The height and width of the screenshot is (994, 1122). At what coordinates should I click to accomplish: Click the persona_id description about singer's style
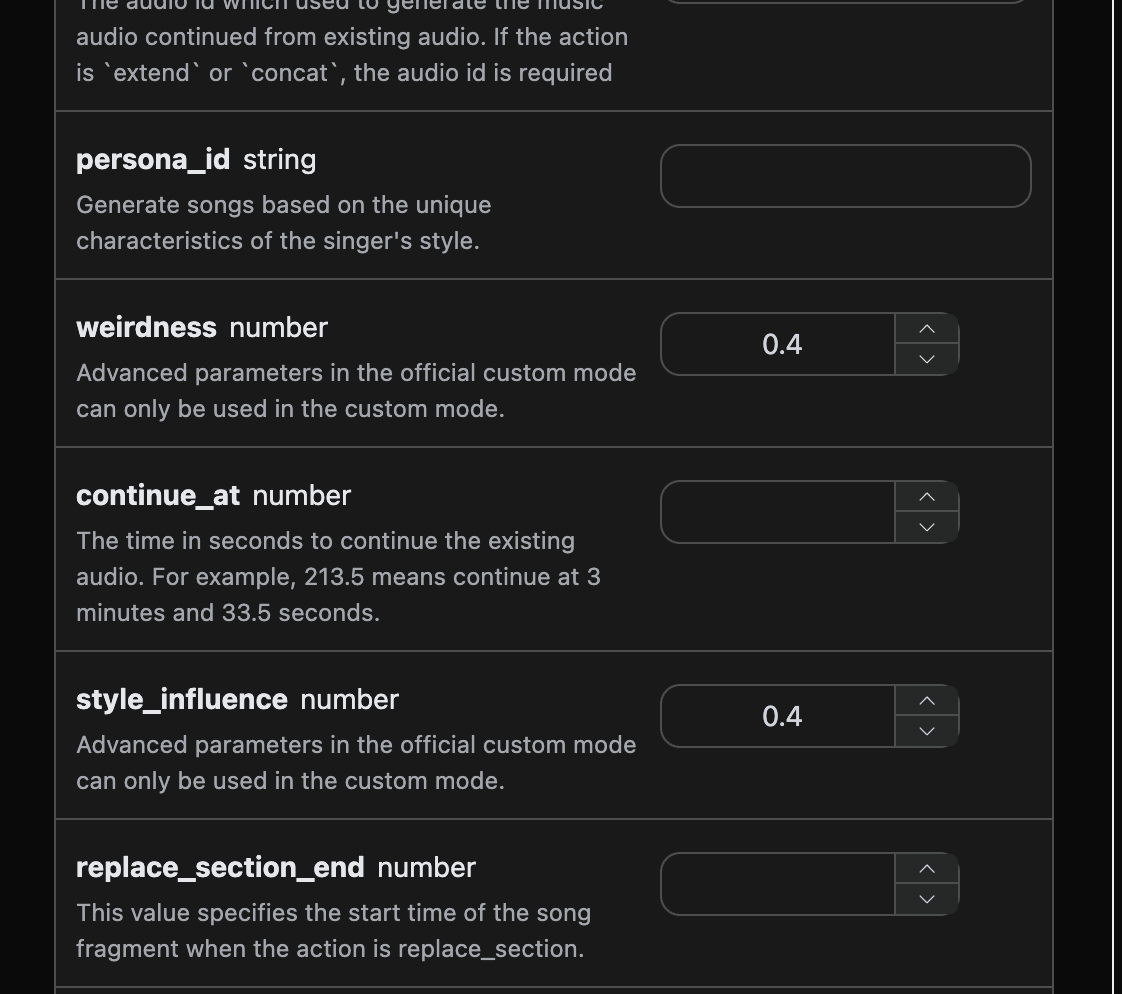tap(283, 223)
